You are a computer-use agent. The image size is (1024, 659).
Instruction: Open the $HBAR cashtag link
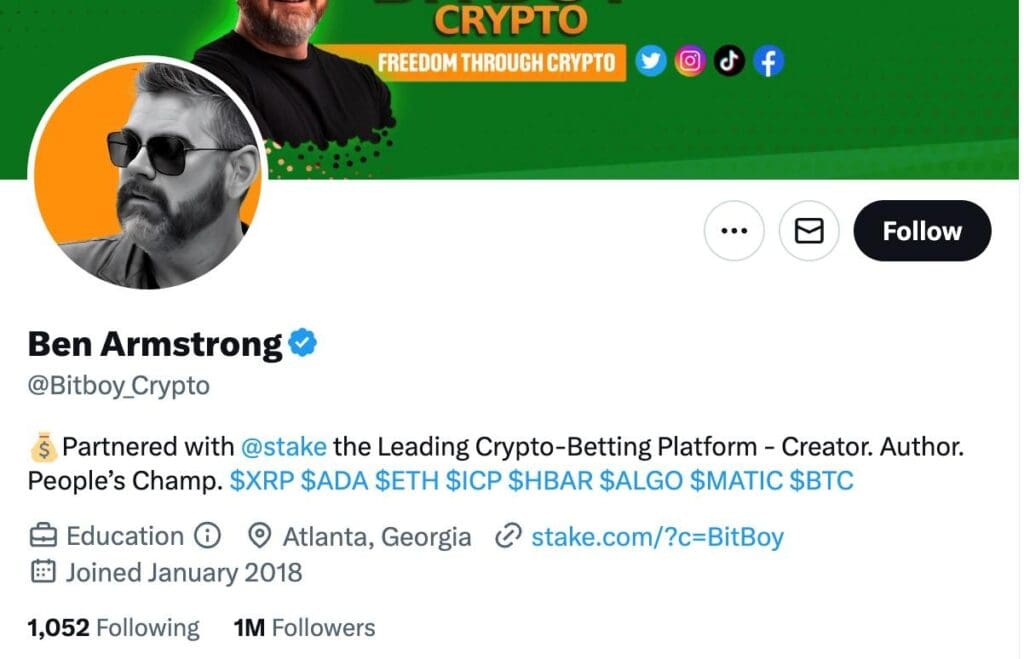pos(549,481)
